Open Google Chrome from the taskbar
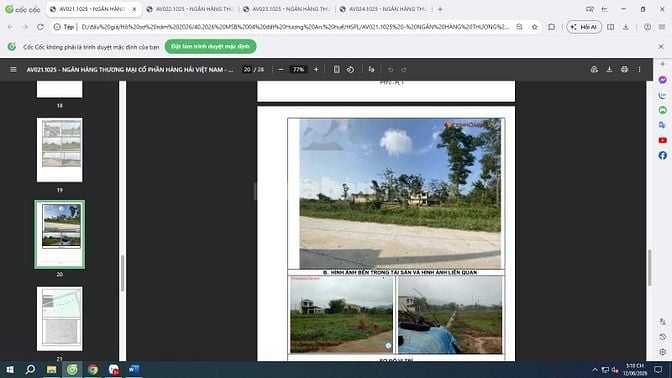This screenshot has width=672, height=378. (93, 369)
